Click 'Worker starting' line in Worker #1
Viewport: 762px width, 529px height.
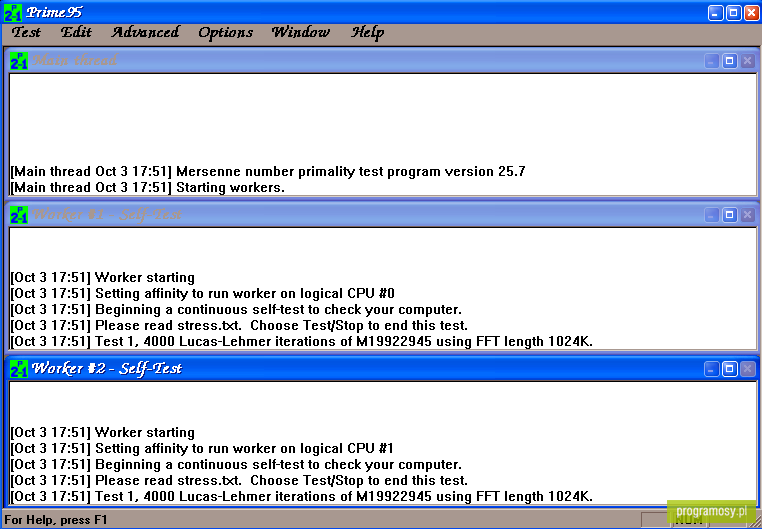(x=103, y=278)
